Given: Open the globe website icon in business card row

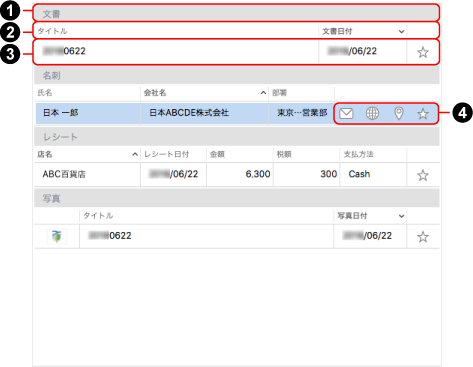Looking at the screenshot, I should coord(372,113).
